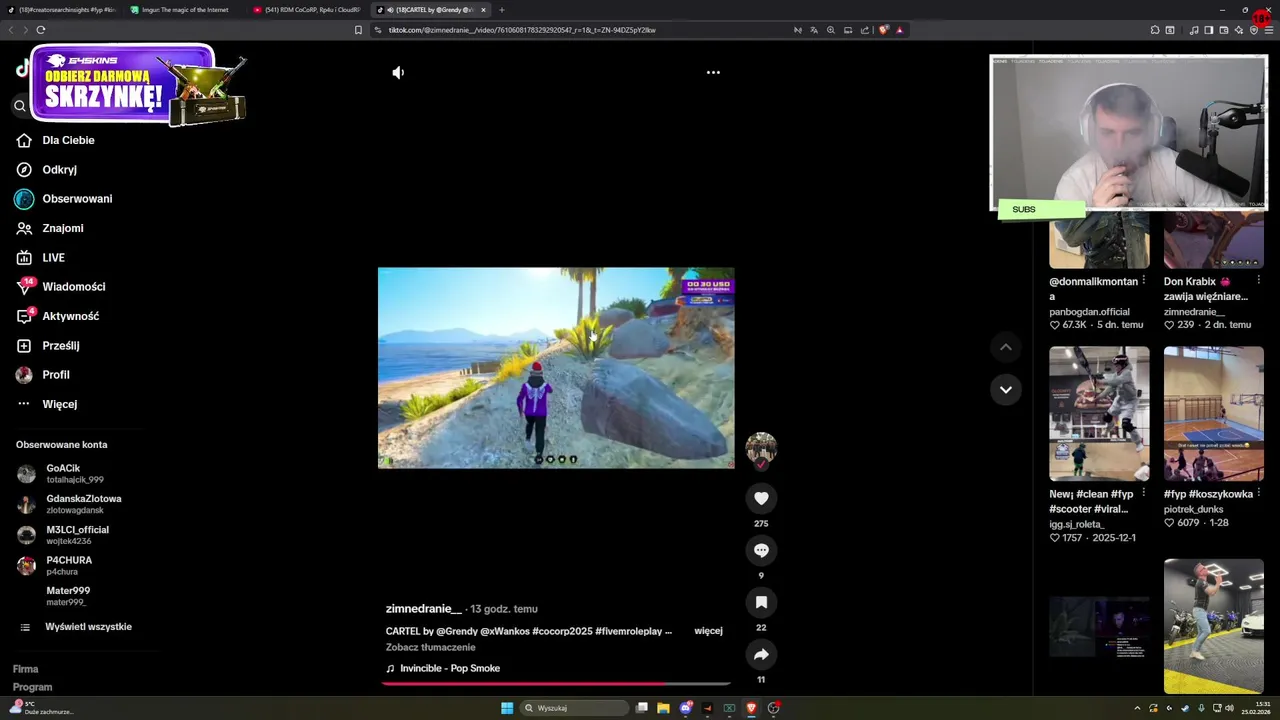Open Invincible - Pop Smoke sound
This screenshot has width=1280, height=720.
[x=450, y=668]
